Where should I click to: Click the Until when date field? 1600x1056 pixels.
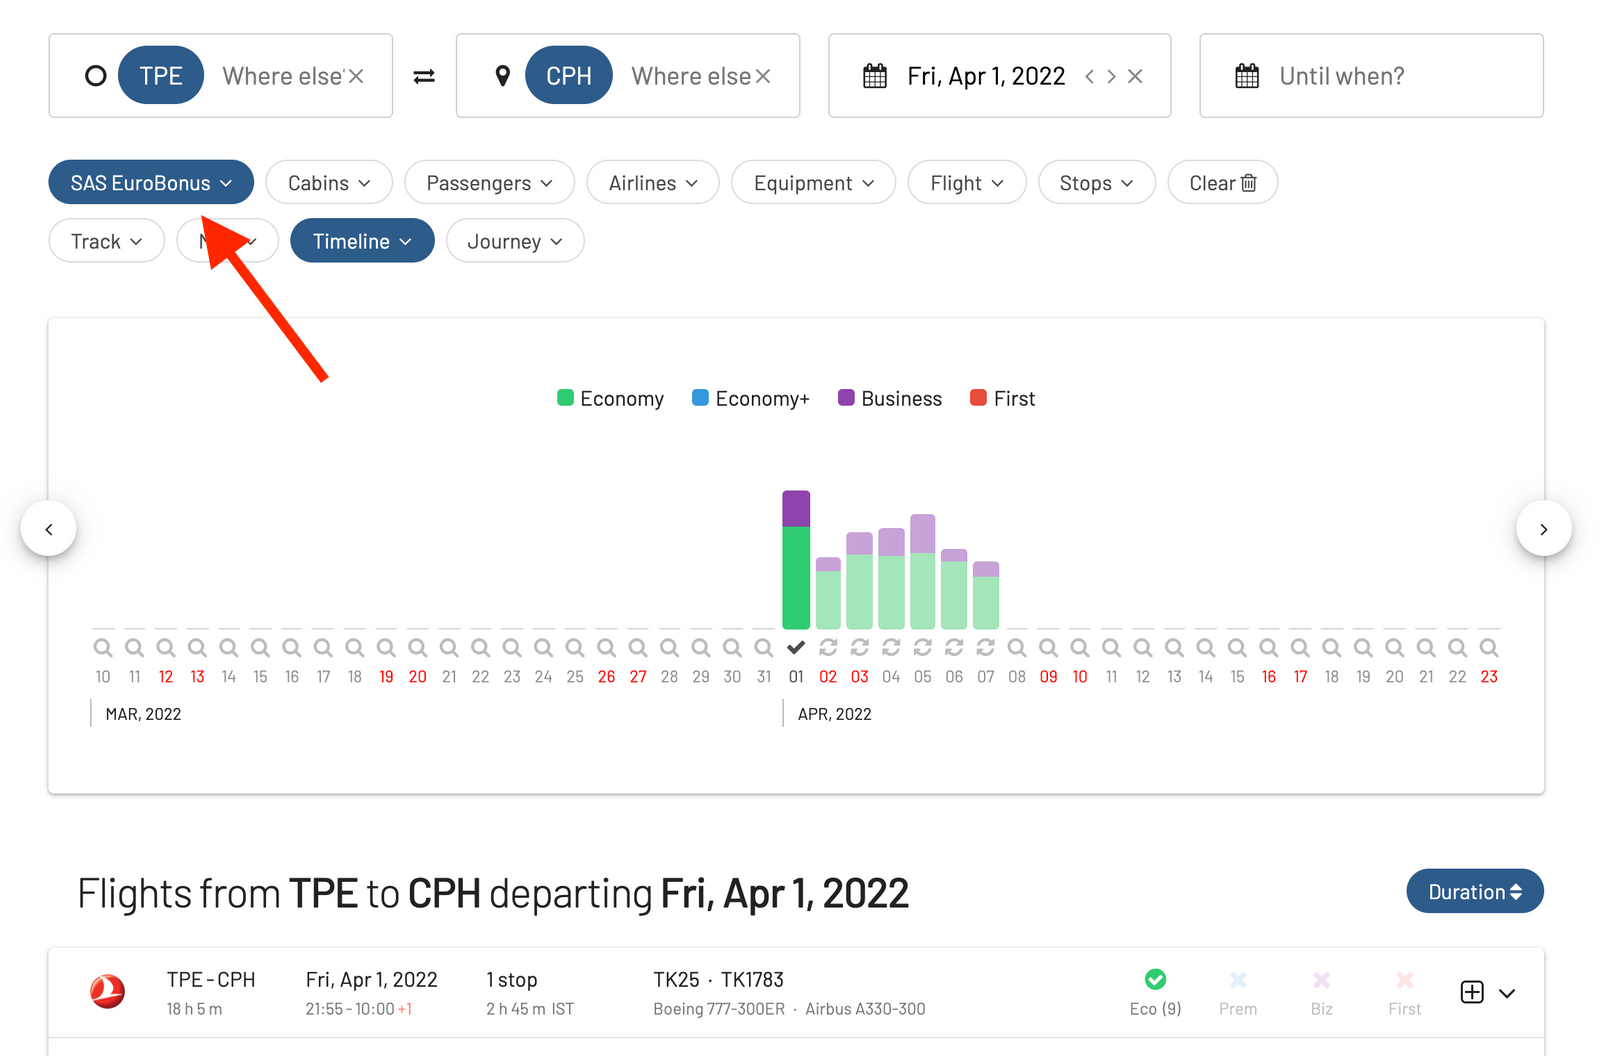[x=1372, y=76]
